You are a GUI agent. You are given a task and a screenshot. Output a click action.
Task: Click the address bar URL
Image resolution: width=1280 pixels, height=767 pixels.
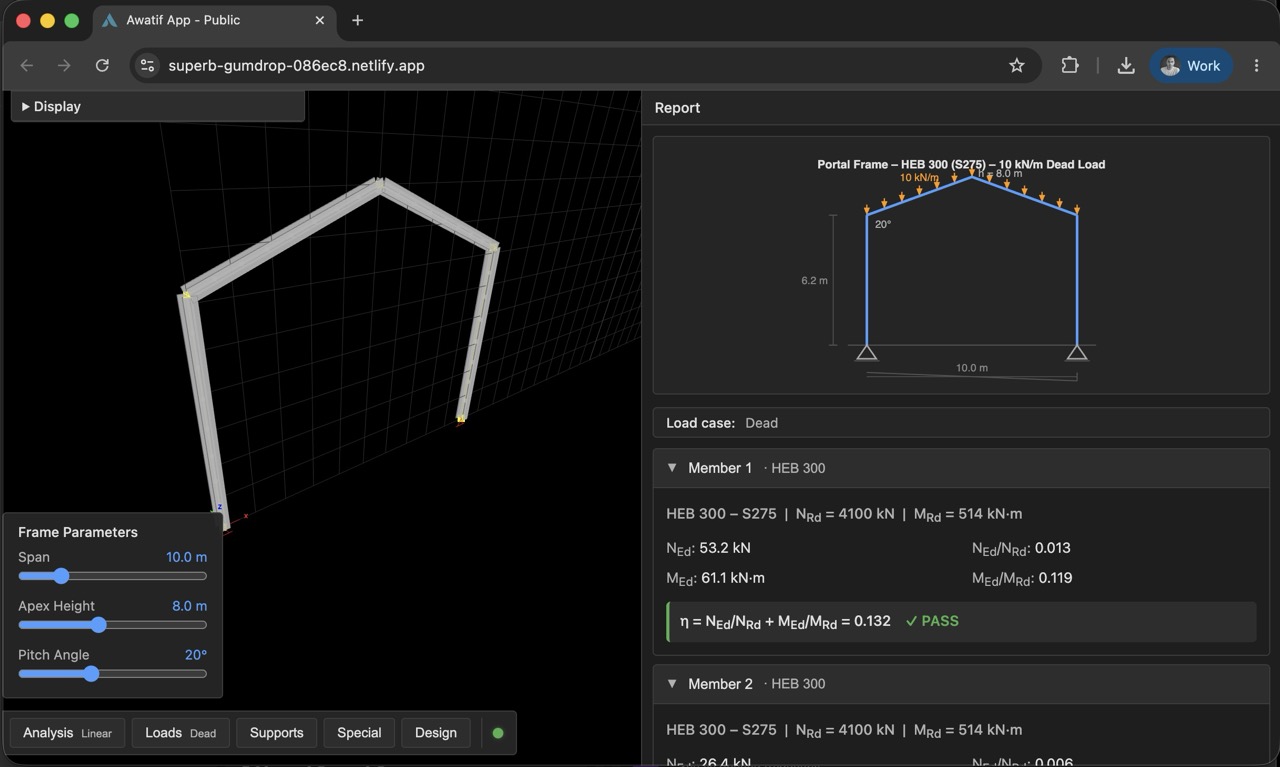[296, 65]
